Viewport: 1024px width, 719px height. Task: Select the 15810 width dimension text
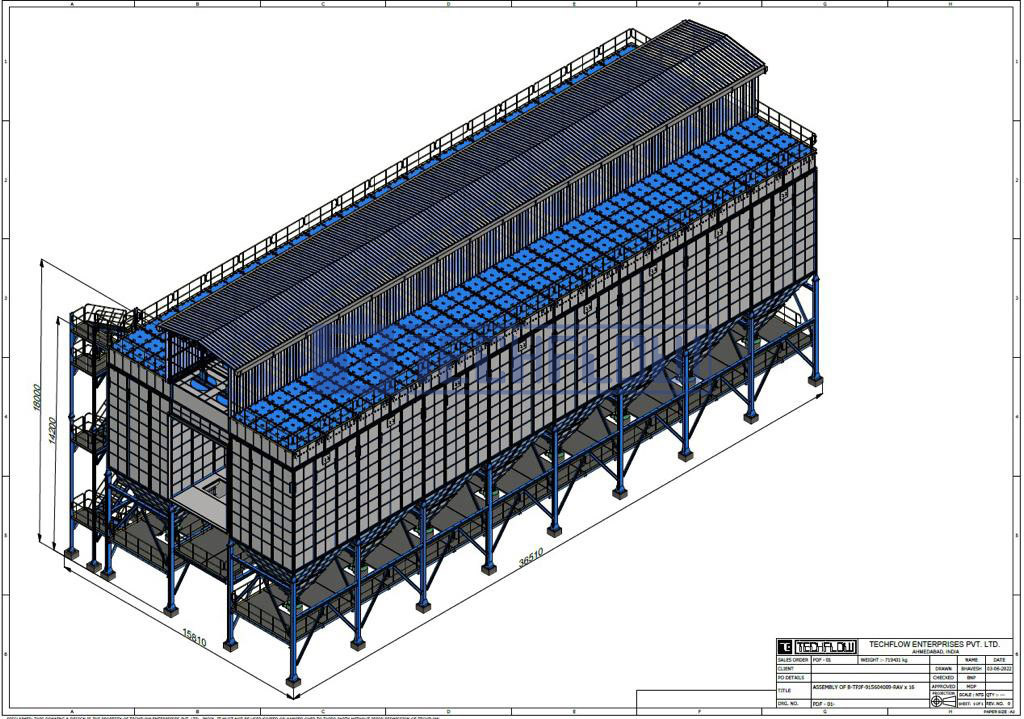(194, 637)
